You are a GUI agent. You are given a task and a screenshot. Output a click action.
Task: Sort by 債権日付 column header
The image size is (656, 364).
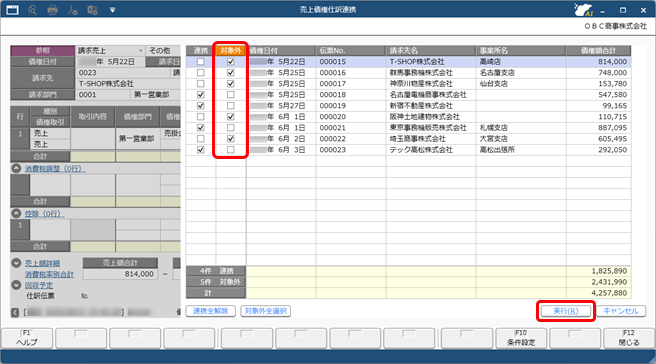tap(281, 51)
